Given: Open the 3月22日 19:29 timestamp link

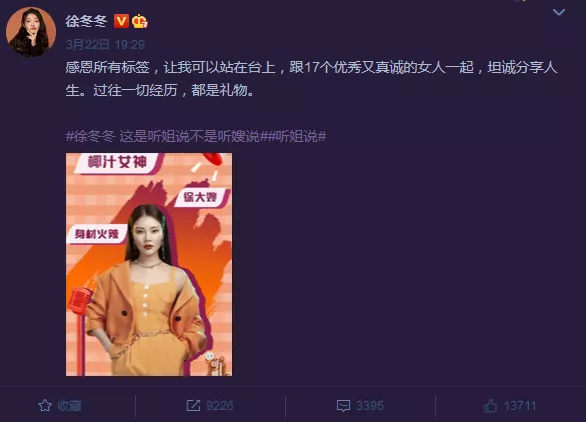Looking at the screenshot, I should [105, 45].
